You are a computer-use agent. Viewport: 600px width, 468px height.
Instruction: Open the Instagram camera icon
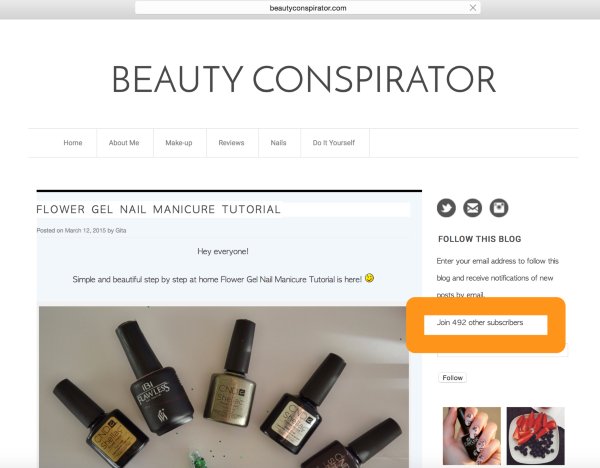499,208
